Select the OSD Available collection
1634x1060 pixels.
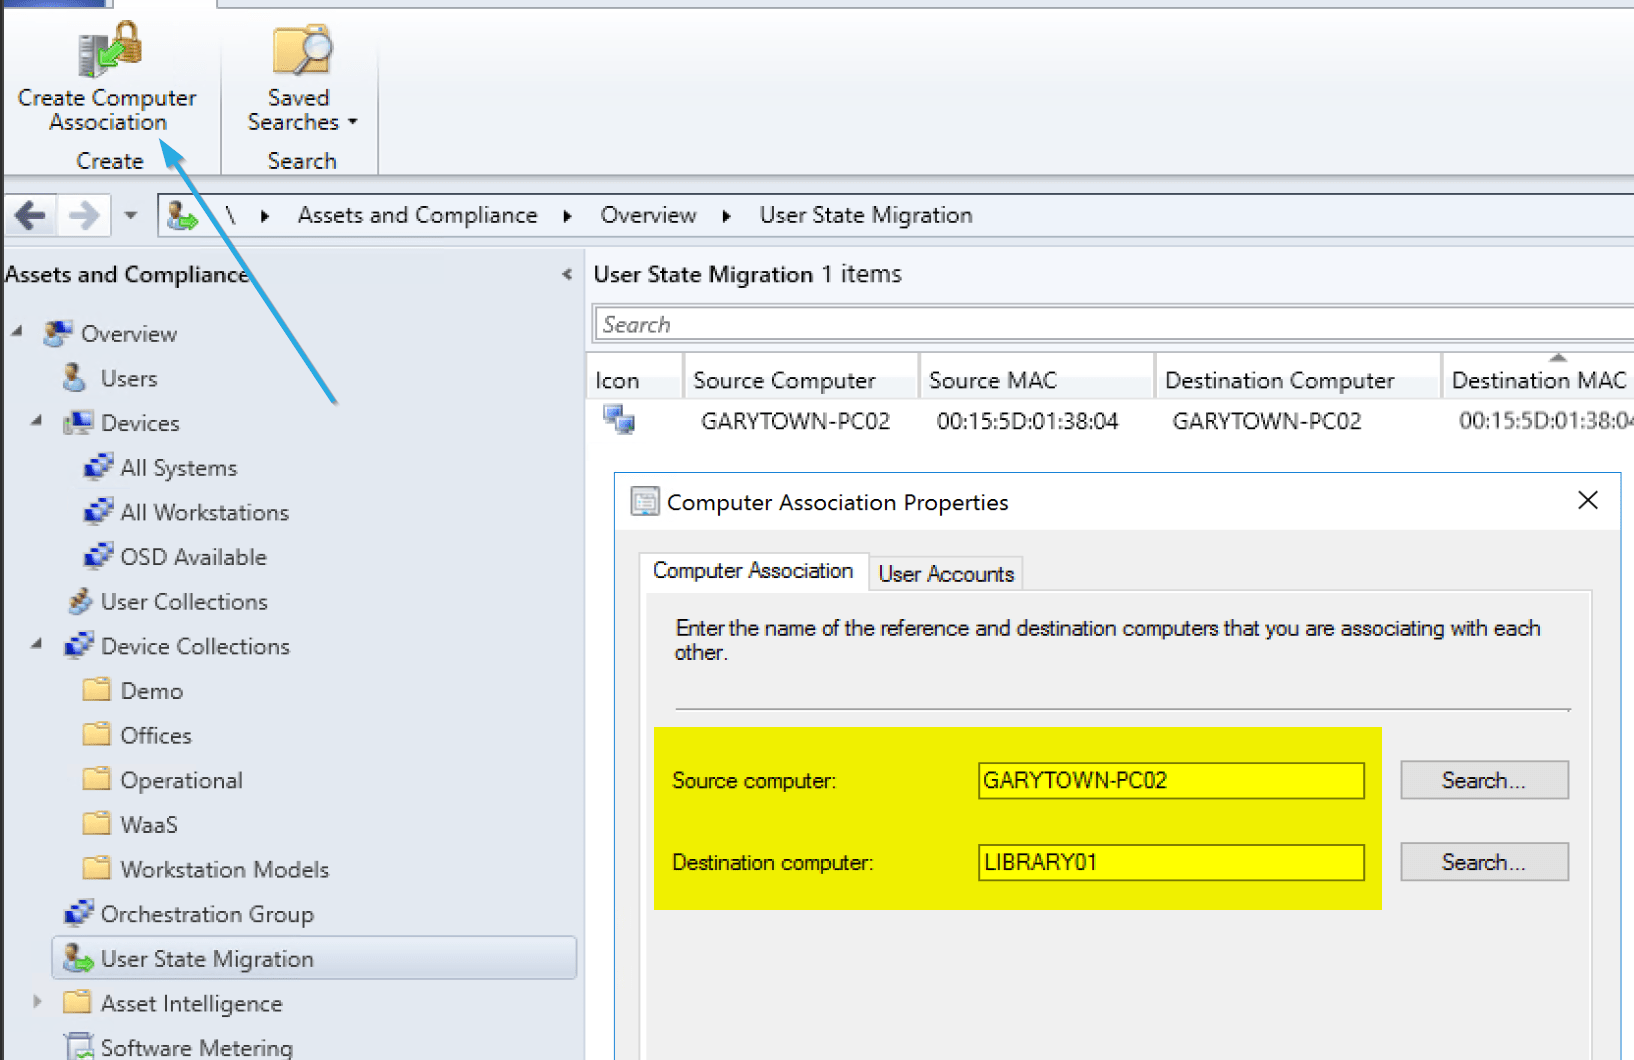point(193,557)
